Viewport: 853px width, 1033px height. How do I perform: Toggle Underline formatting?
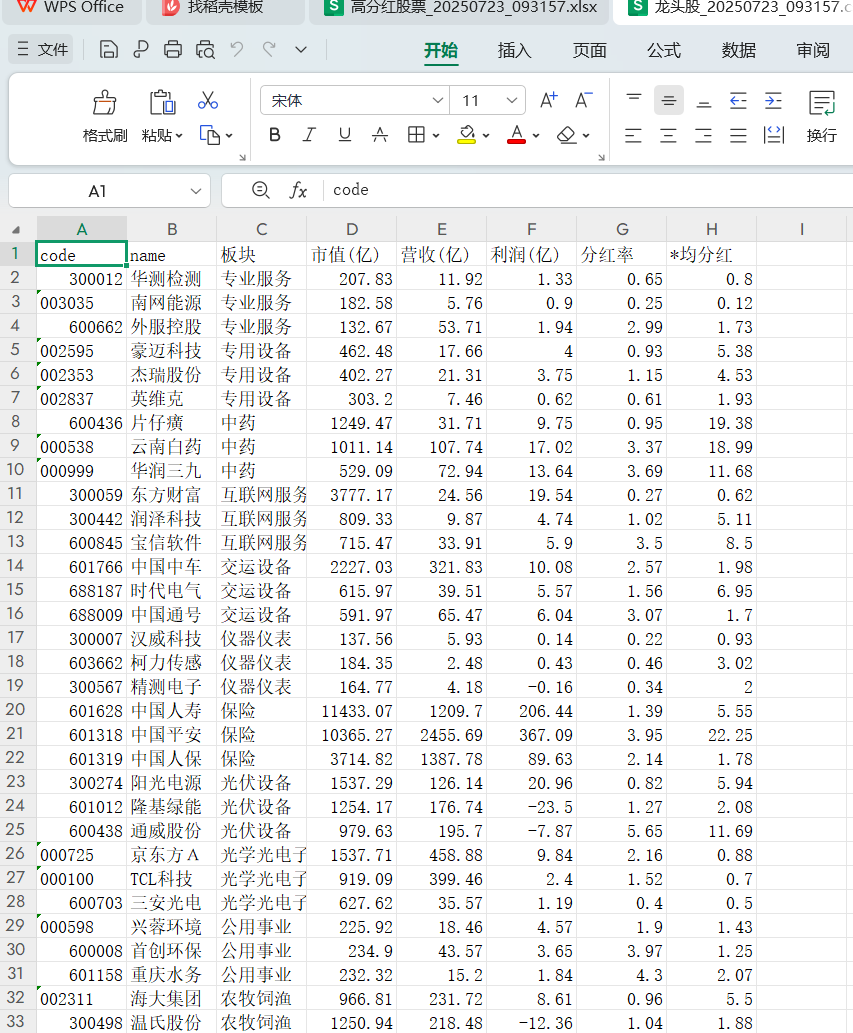[344, 135]
